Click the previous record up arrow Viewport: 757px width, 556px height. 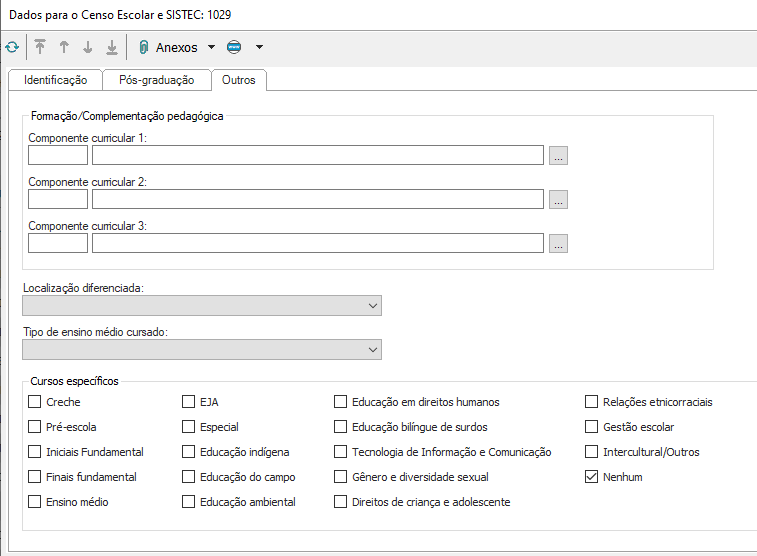64,47
